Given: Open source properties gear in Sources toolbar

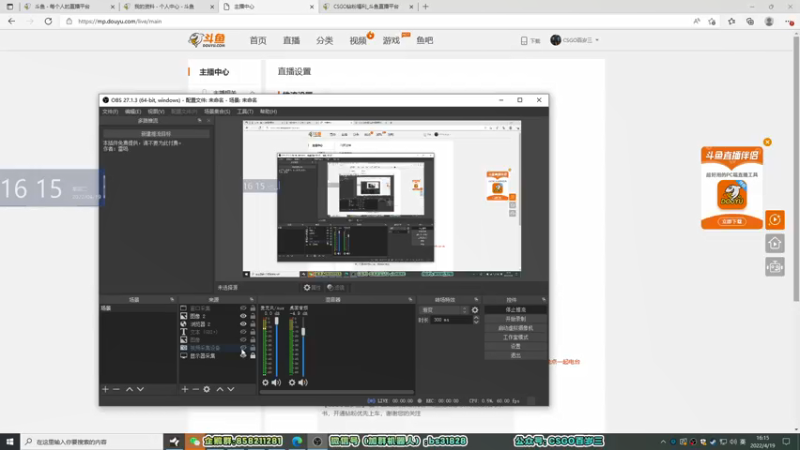Looking at the screenshot, I should [x=207, y=389].
